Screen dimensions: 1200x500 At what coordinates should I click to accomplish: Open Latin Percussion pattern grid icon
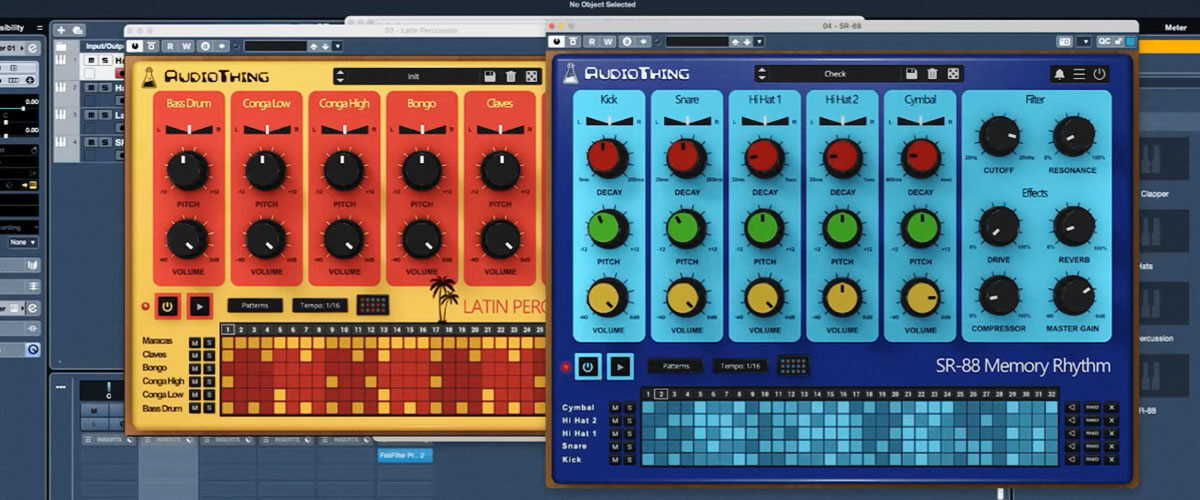[x=373, y=305]
